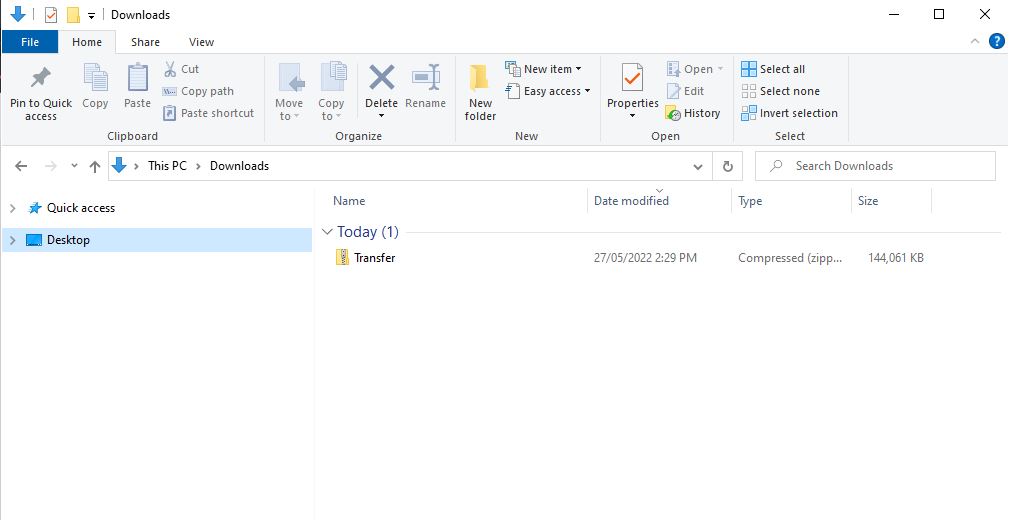Click Select none
The height and width of the screenshot is (520, 1009).
[x=781, y=91]
